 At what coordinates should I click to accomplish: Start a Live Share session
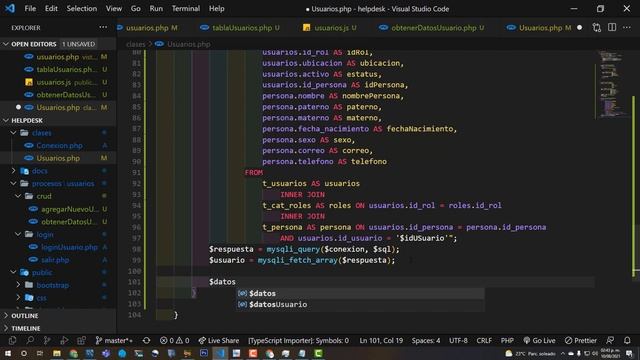pyautogui.click(x=218, y=340)
